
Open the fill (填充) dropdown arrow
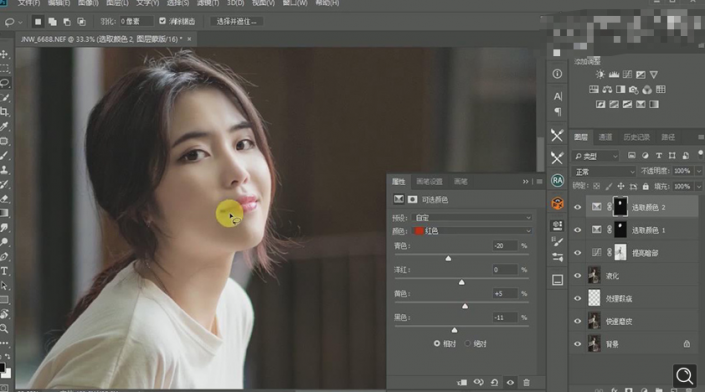click(698, 186)
